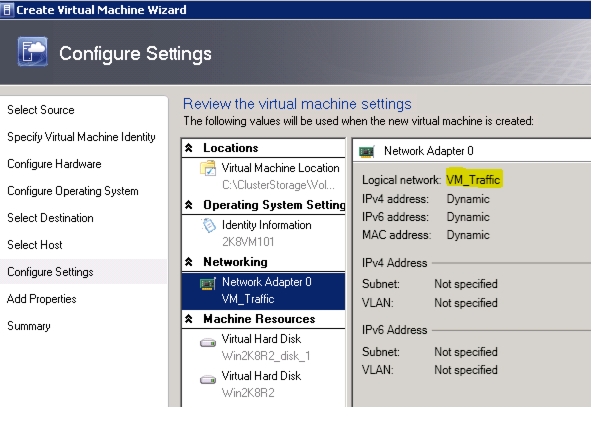Image resolution: width=593 pixels, height=427 pixels.
Task: Select the Win2K8R2_disk_1 virtual hard disk
Action: coord(264,348)
